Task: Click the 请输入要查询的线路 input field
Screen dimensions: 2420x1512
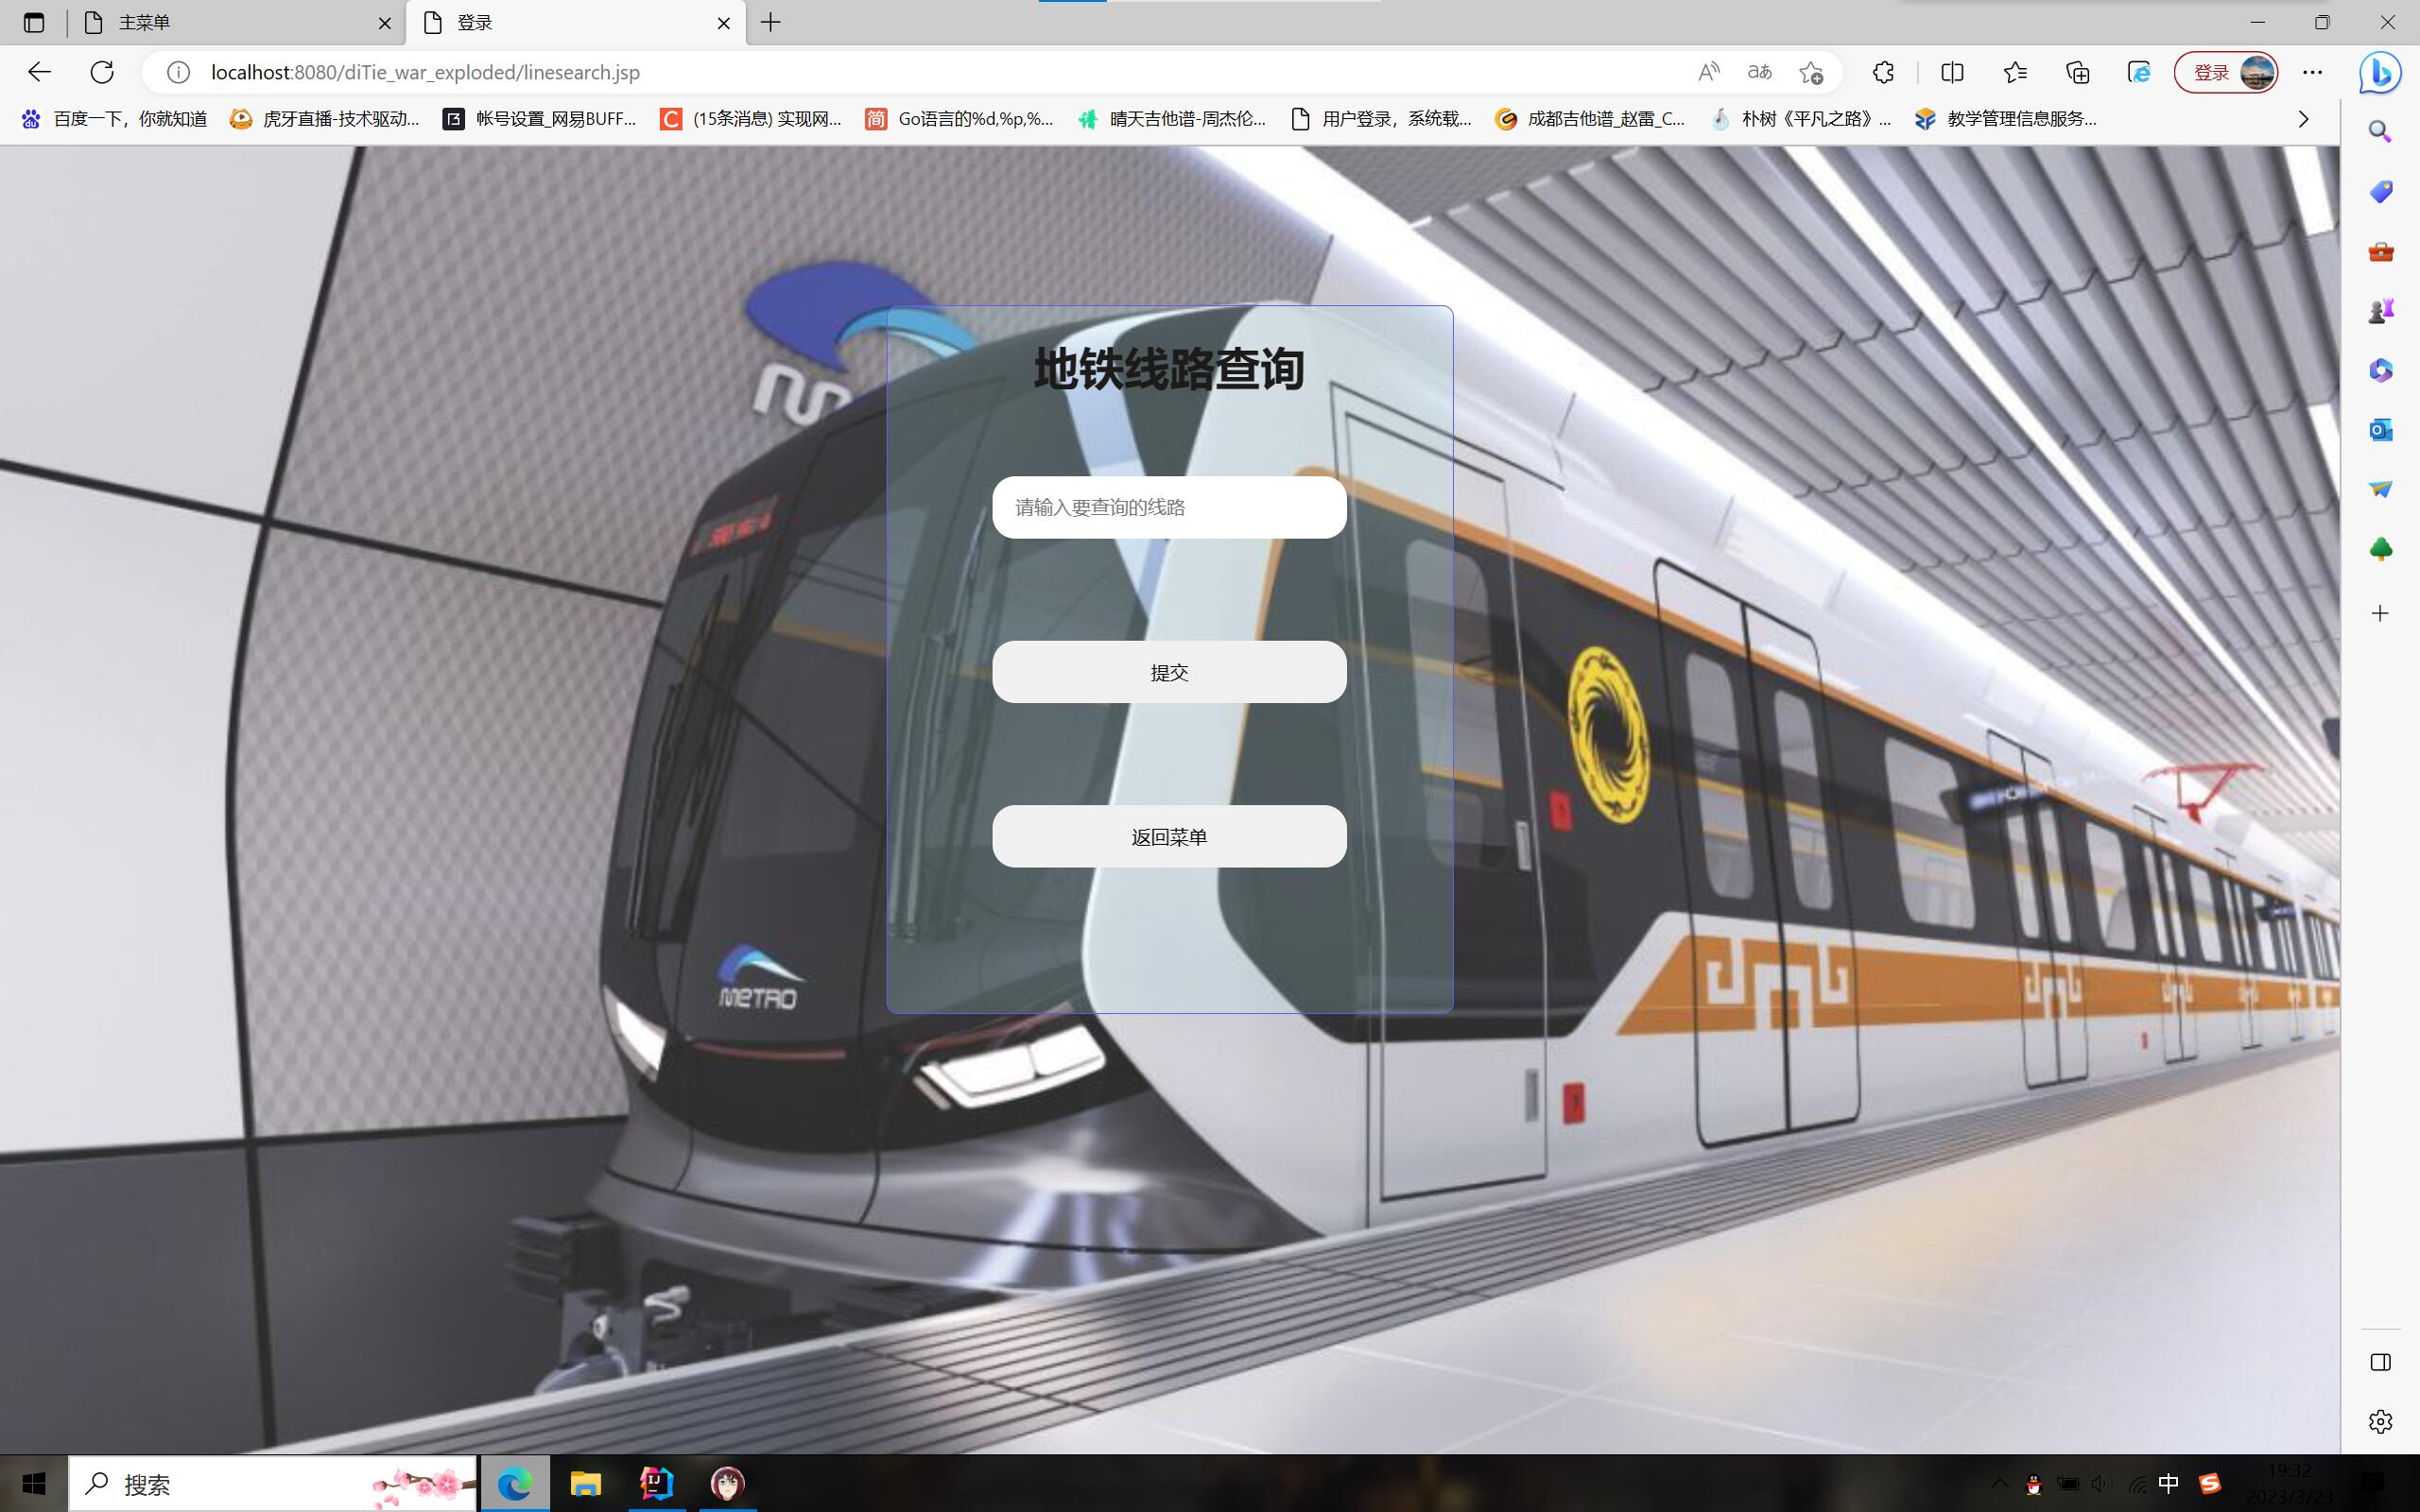Action: [1169, 507]
